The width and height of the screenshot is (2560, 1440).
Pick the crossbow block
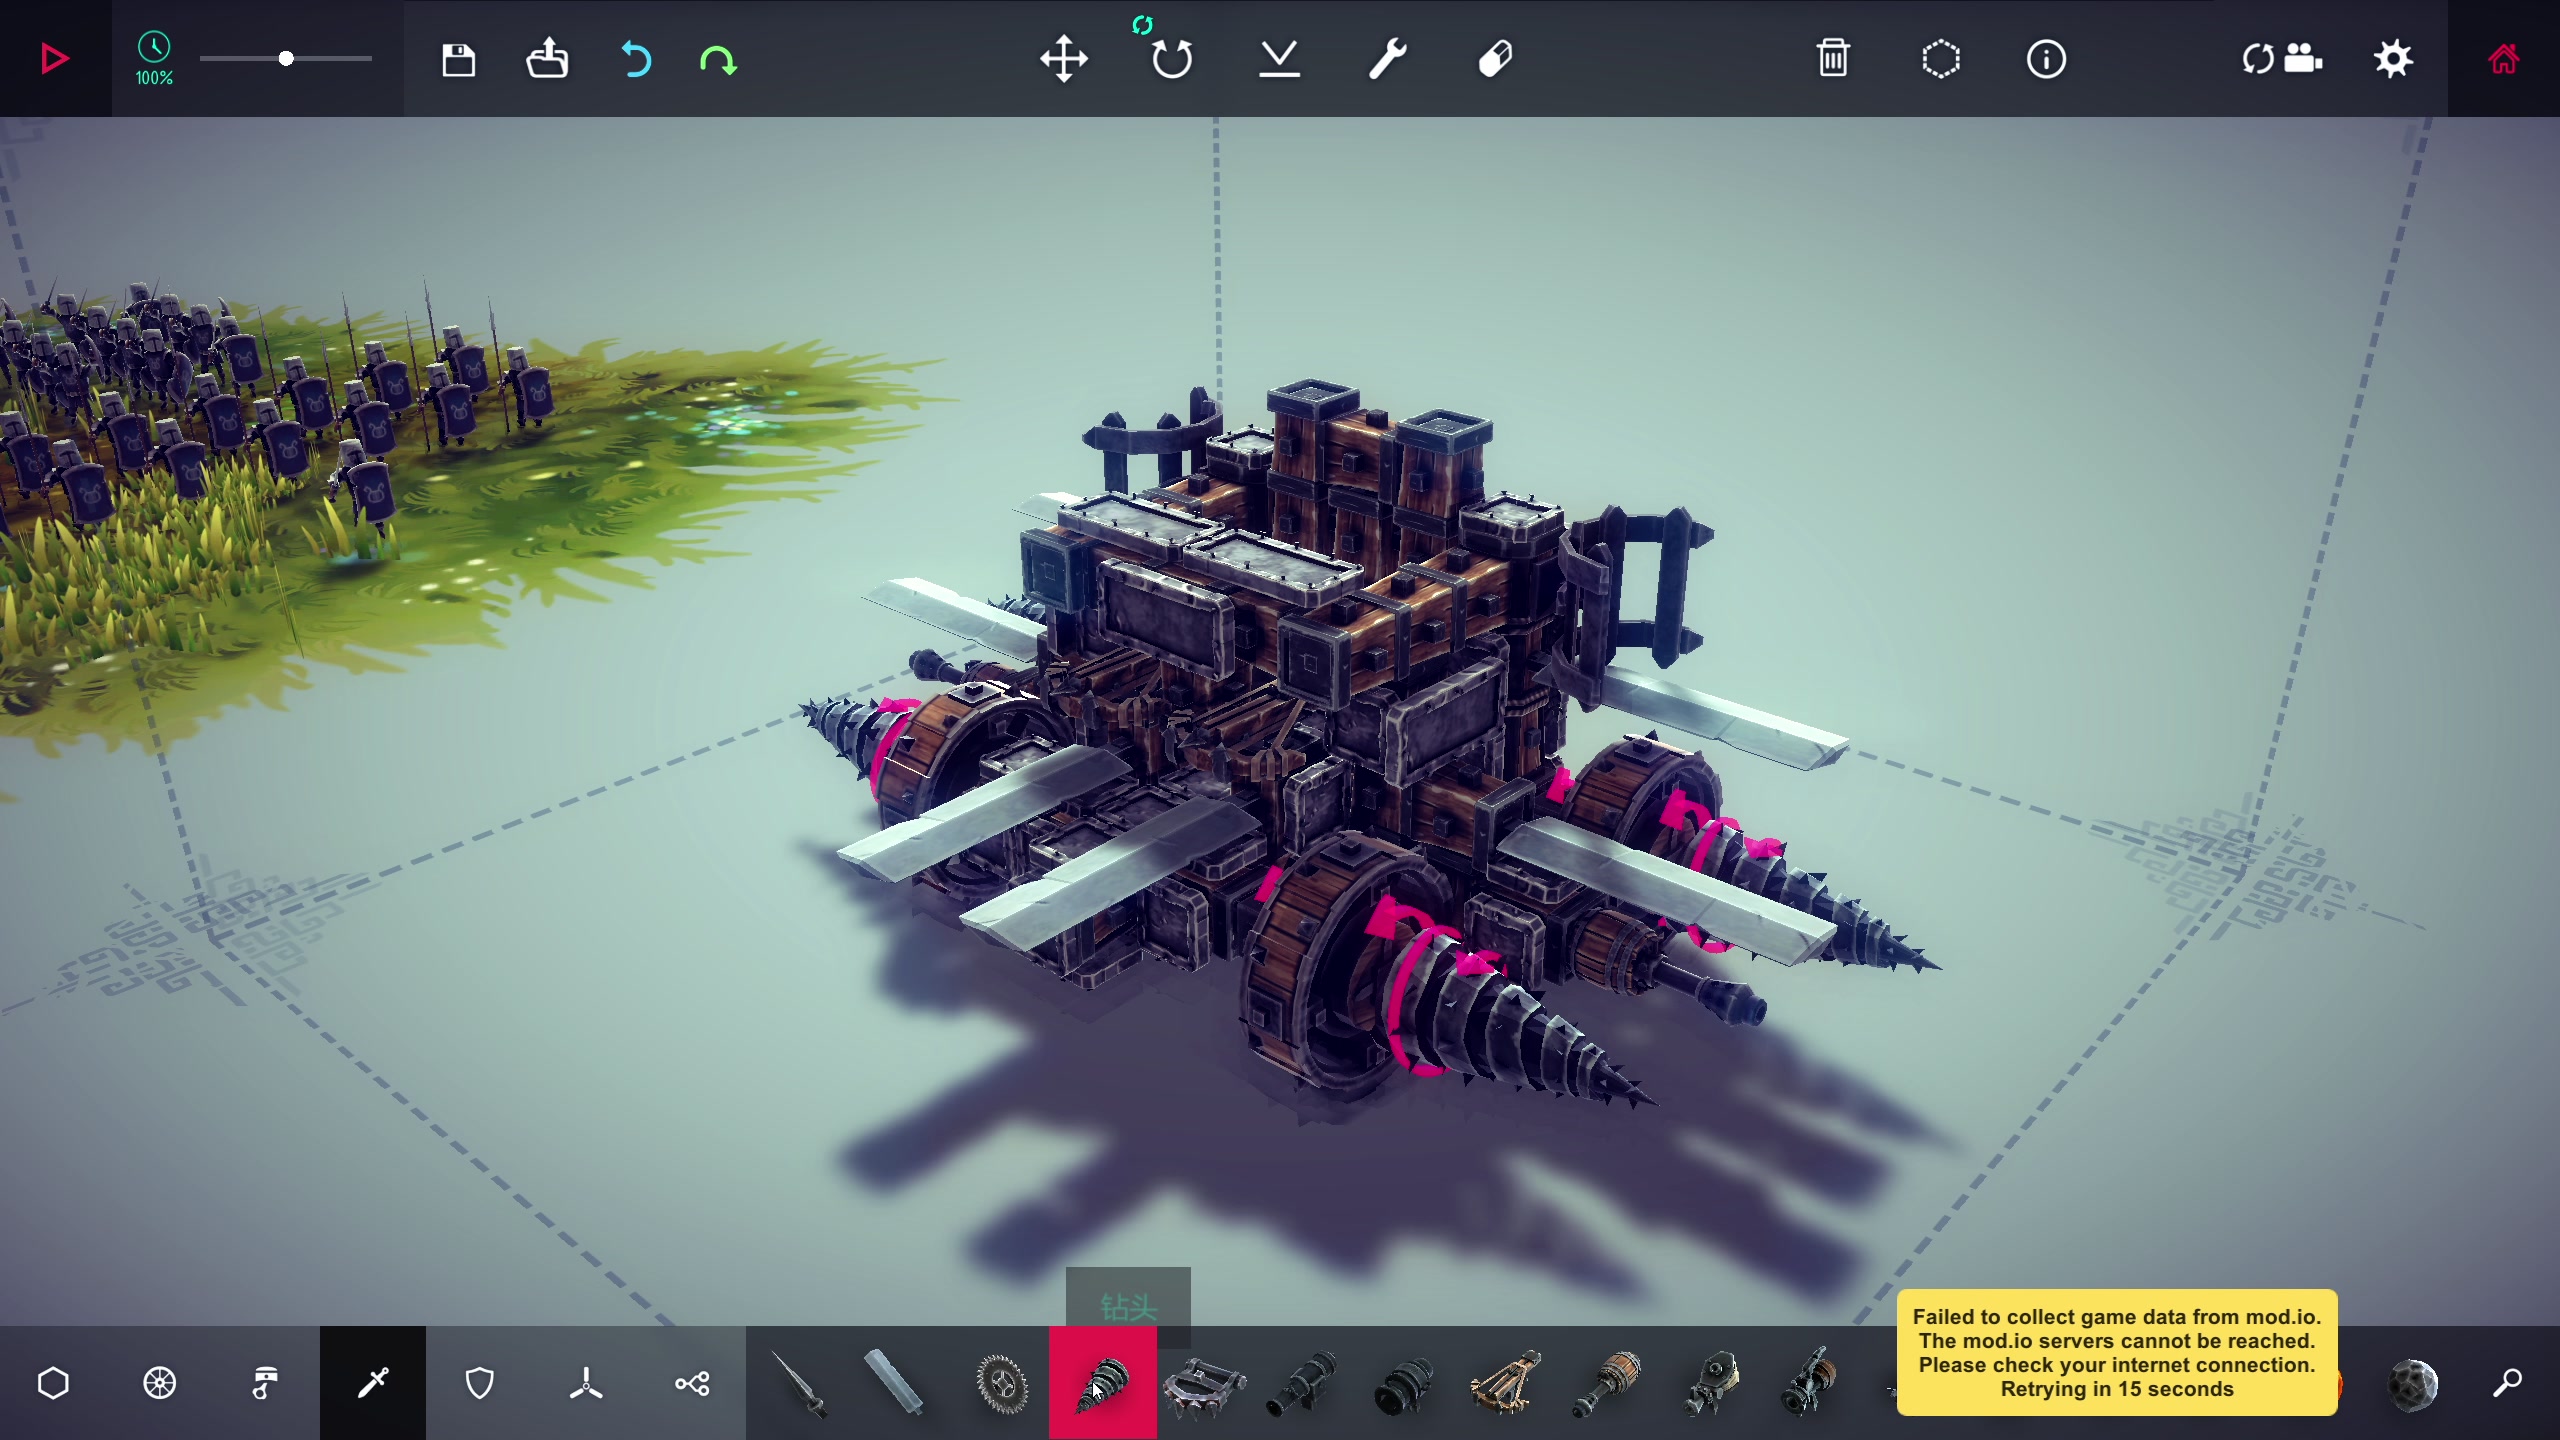1506,1384
